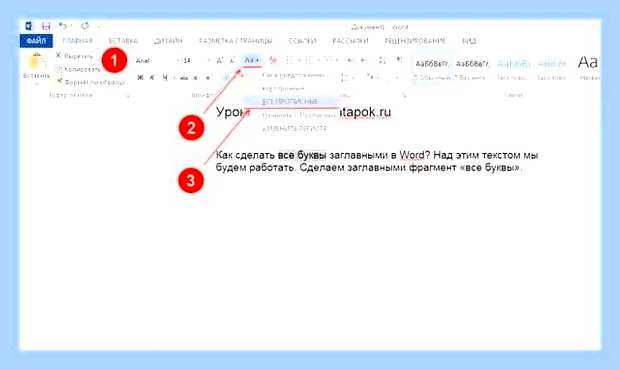Open the Aa change case dropdown button
The width and height of the screenshot is (620, 370).
click(252, 60)
